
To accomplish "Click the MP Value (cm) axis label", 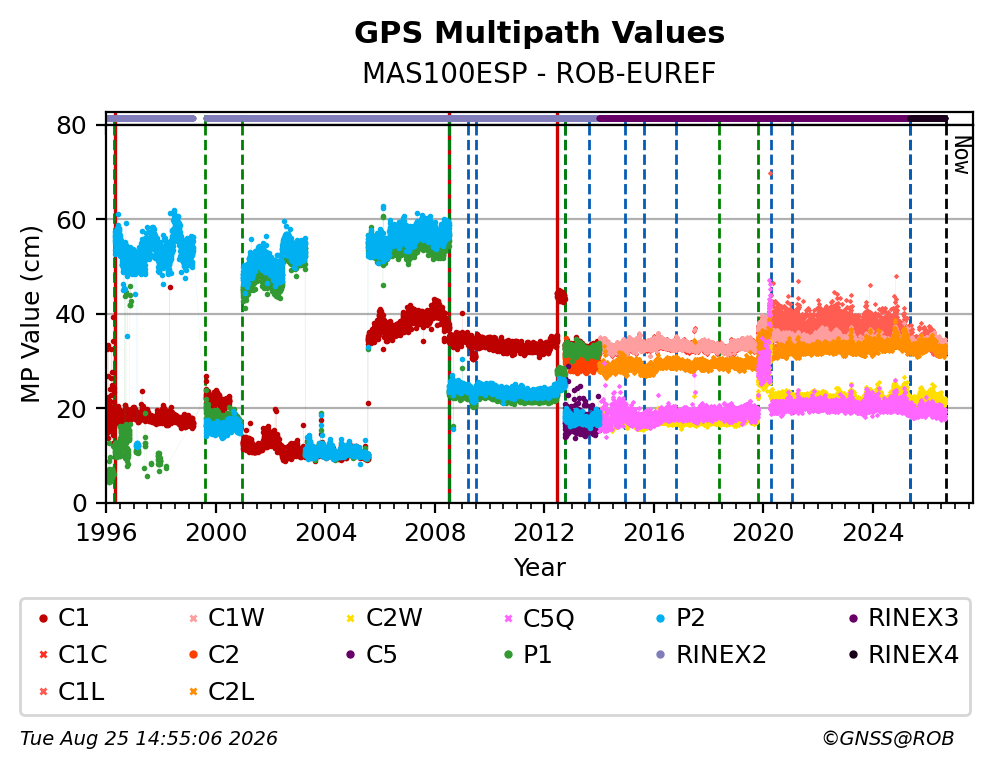I will click(30, 314).
